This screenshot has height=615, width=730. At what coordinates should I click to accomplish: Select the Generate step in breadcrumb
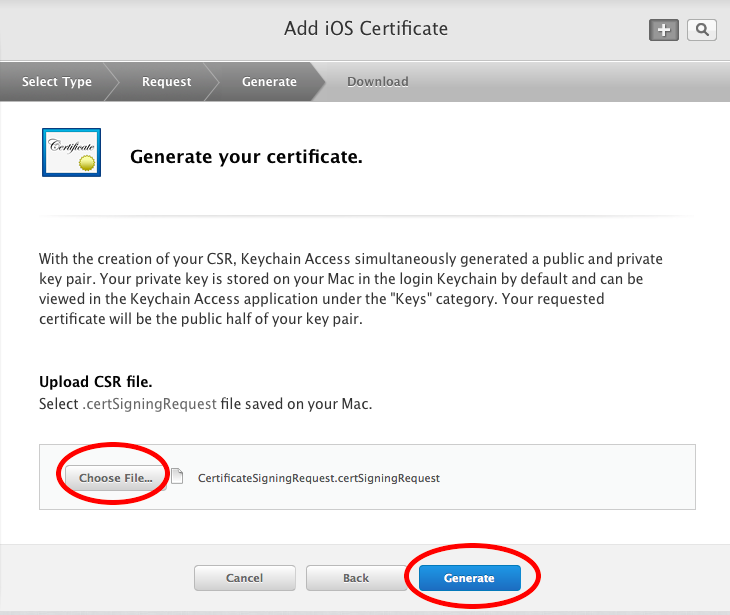[x=269, y=82]
